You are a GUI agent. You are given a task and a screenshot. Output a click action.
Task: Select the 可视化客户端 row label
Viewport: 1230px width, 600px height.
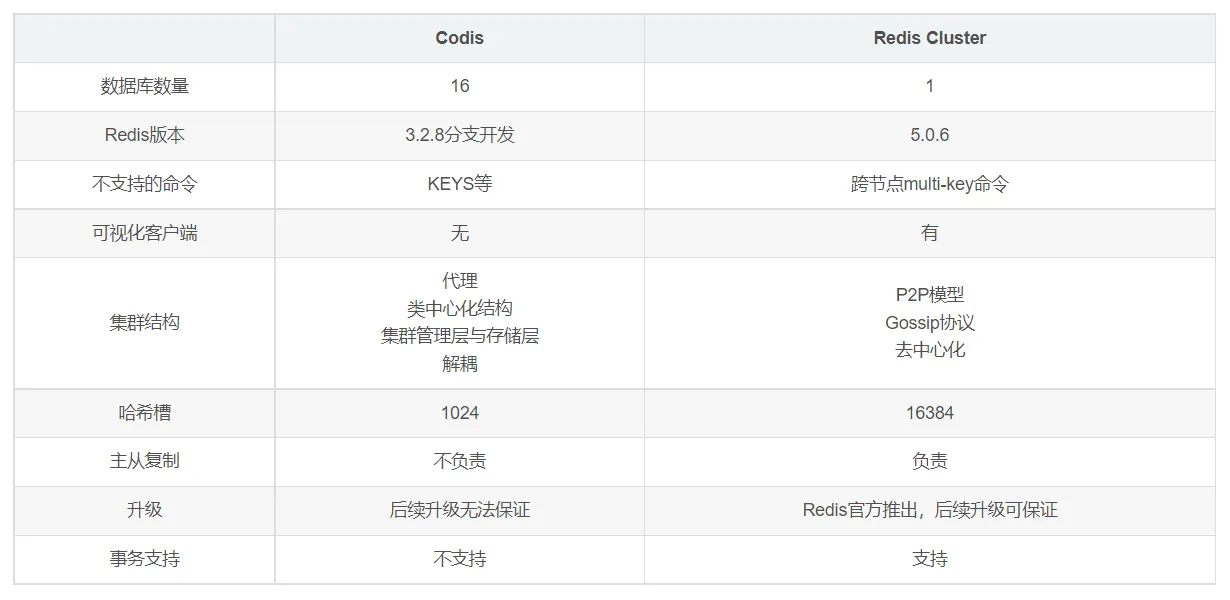[145, 233]
